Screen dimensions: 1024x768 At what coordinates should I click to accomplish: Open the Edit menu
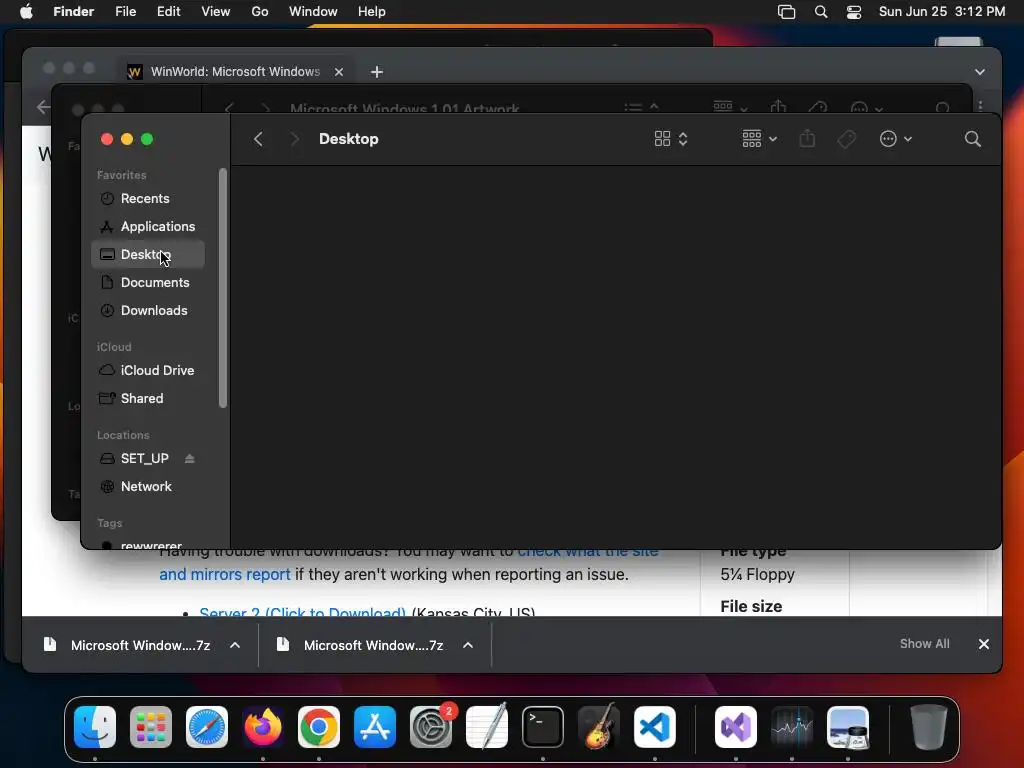pos(168,12)
